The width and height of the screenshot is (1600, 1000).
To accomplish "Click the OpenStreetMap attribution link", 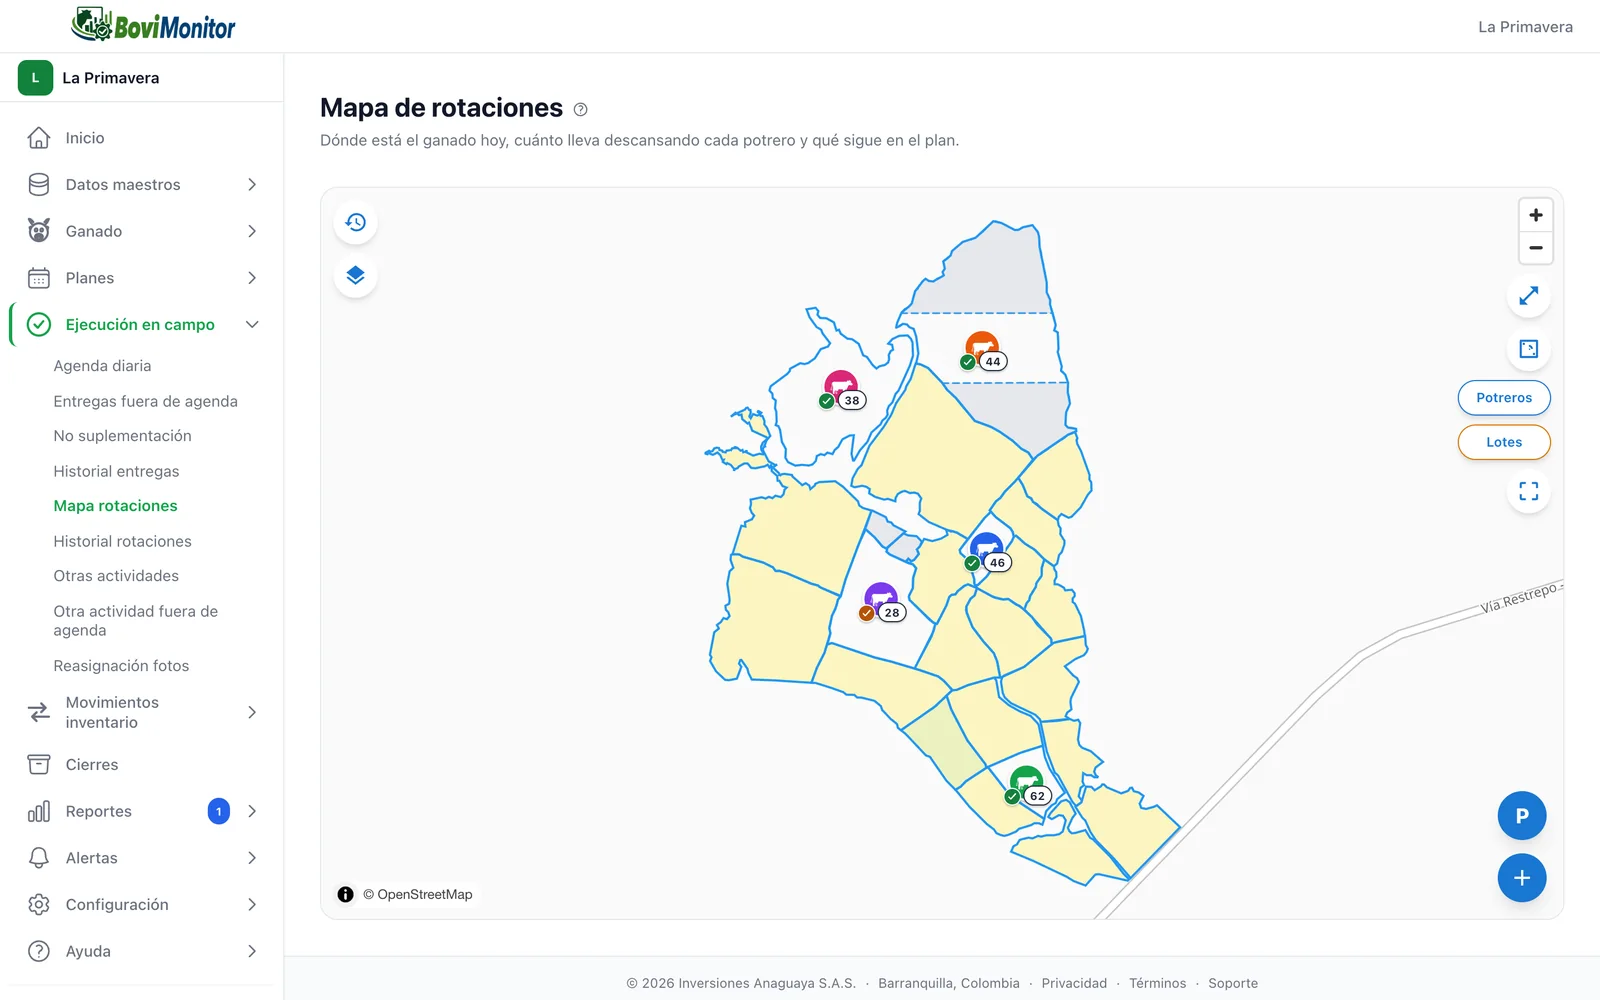I will pos(425,895).
